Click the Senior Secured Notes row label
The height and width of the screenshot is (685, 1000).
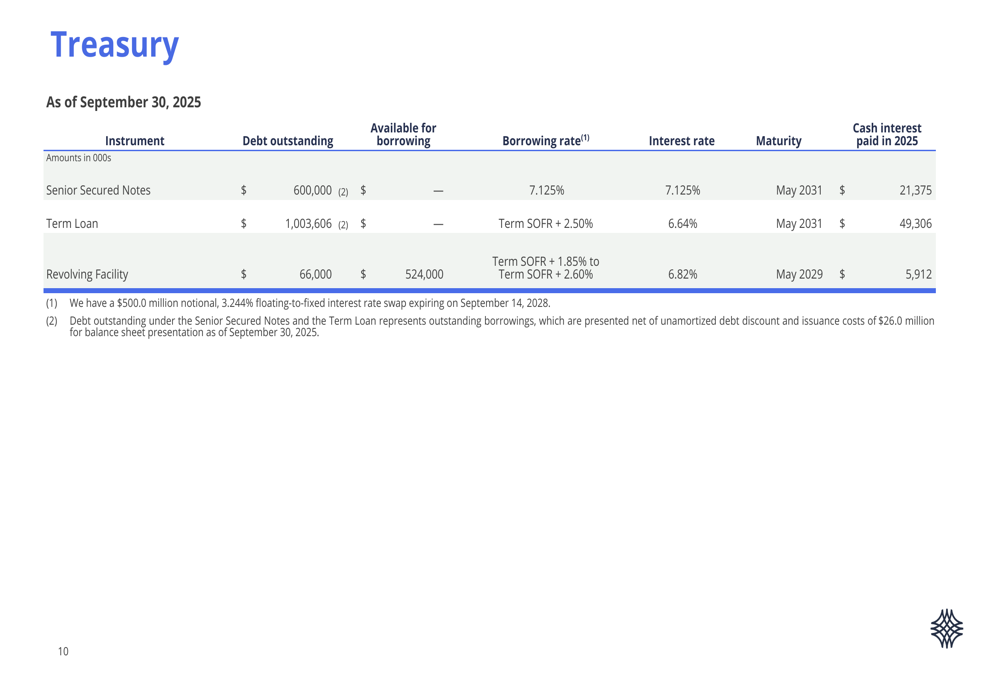pyautogui.click(x=98, y=190)
